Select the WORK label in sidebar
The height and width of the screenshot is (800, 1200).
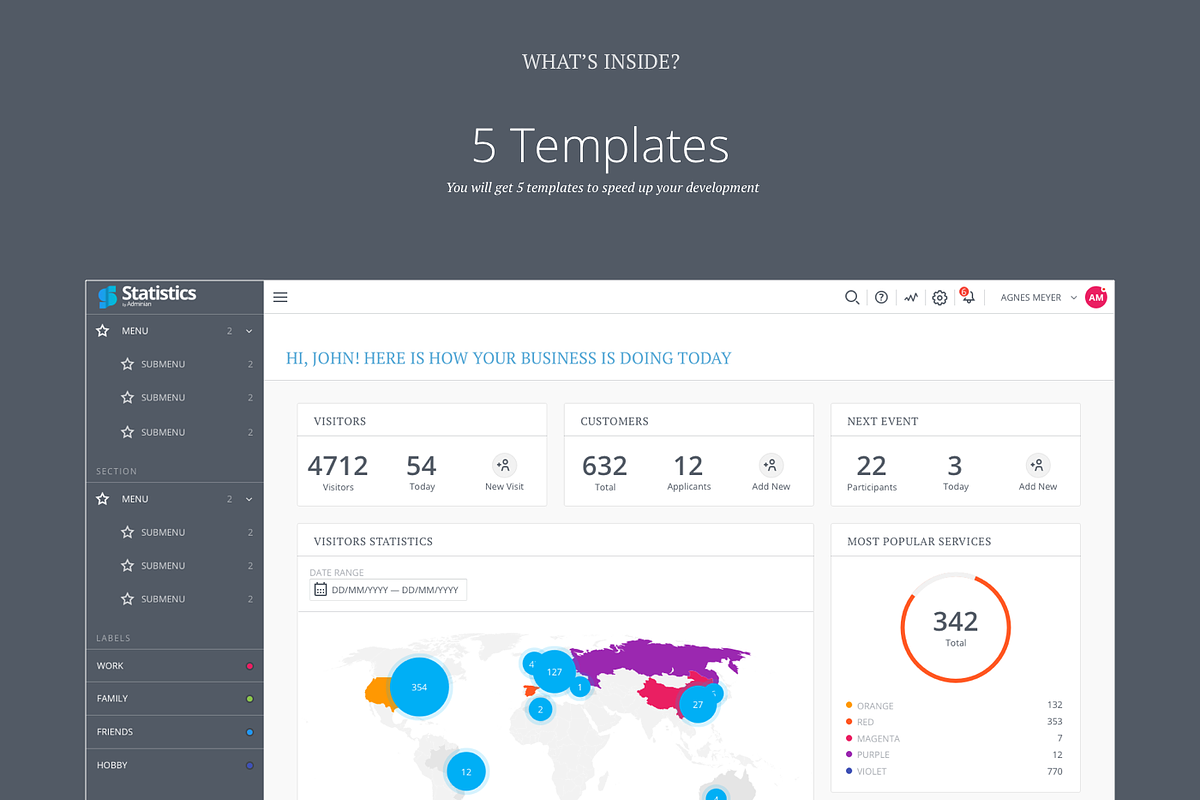110,666
